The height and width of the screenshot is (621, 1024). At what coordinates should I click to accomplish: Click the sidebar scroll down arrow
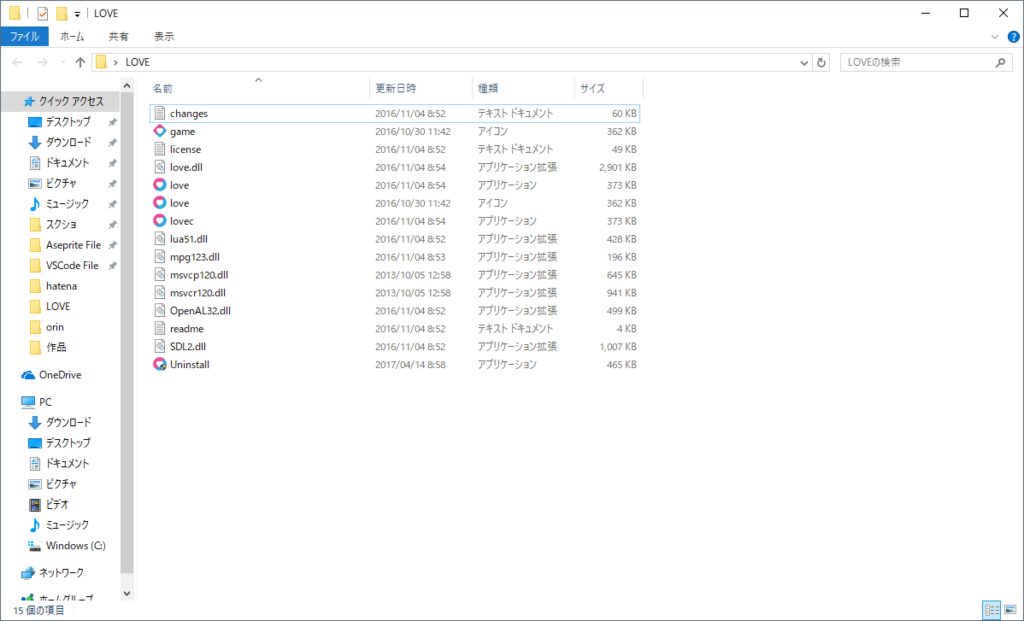coord(127,594)
